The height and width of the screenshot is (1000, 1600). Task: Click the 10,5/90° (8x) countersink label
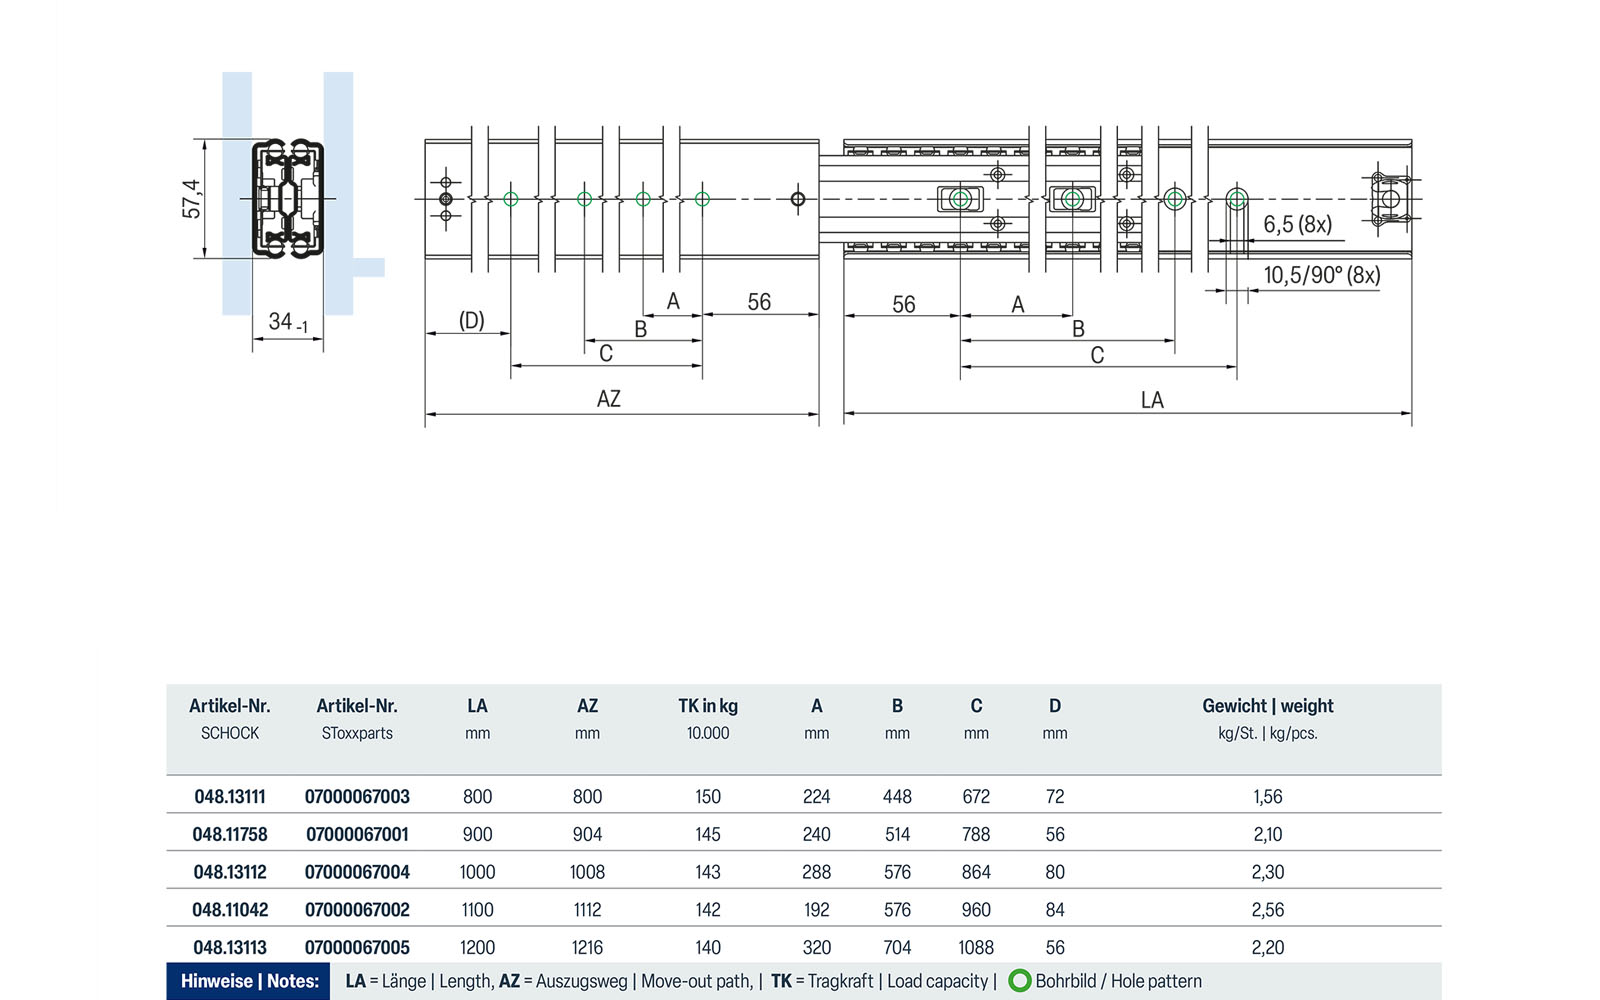coord(1321,275)
